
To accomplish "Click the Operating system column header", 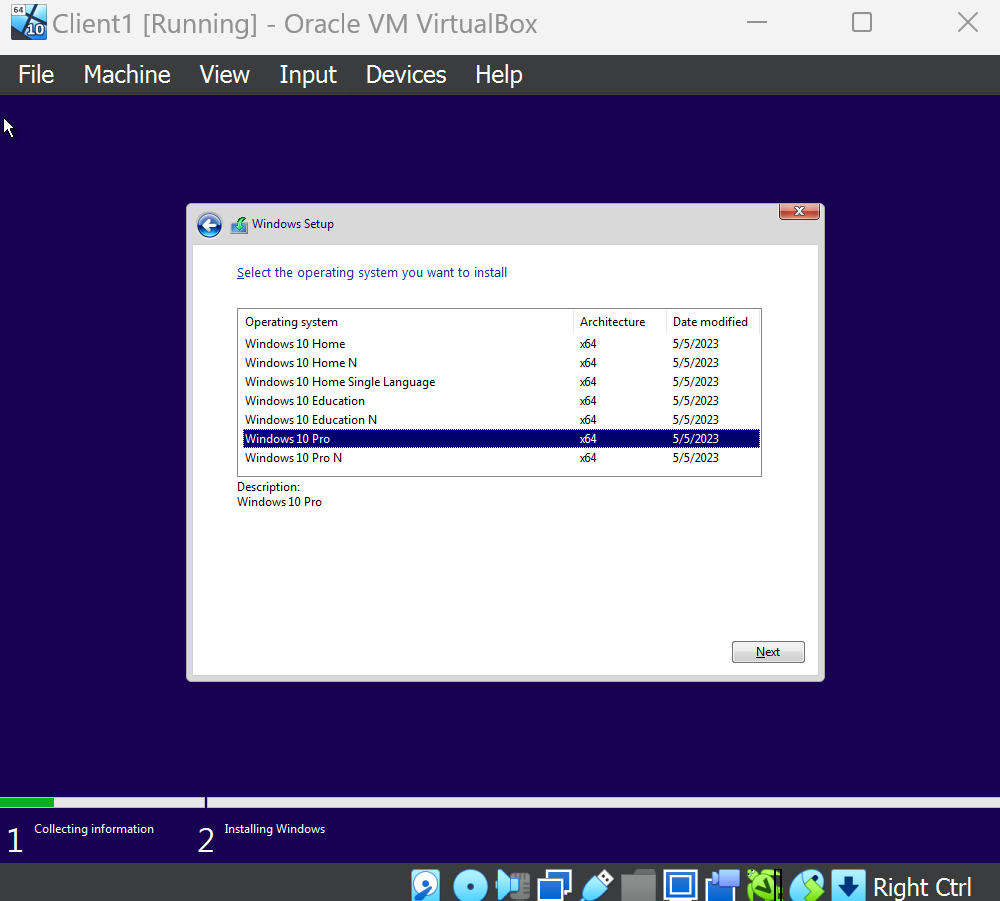I will pos(406,322).
